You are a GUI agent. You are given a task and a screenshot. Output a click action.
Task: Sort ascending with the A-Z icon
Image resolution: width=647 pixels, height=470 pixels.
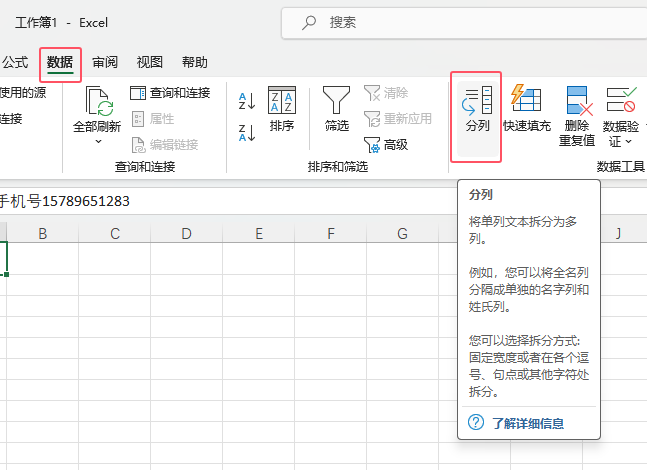pos(247,101)
